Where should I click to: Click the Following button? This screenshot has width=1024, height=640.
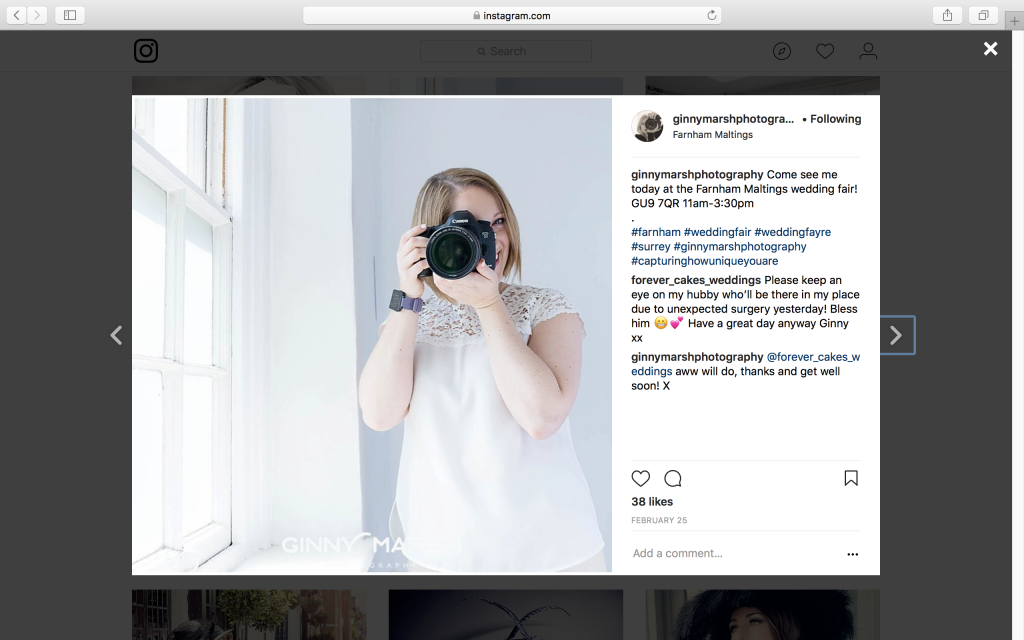coord(835,119)
